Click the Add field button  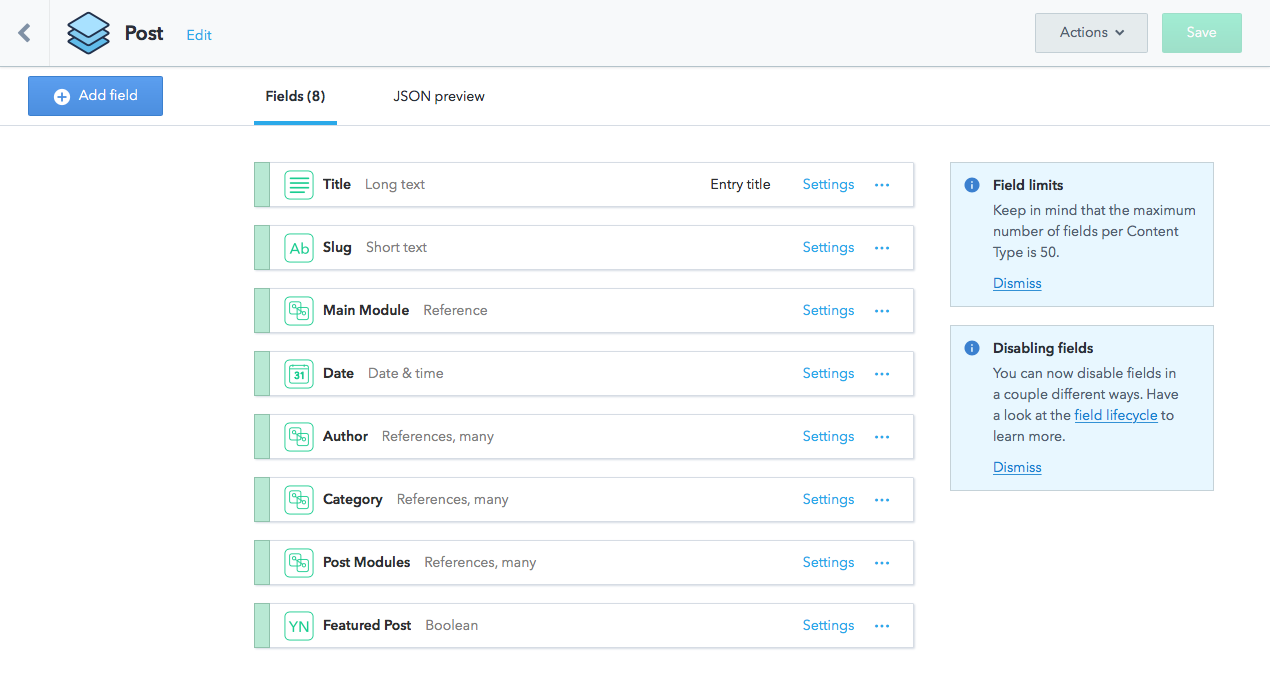95,96
